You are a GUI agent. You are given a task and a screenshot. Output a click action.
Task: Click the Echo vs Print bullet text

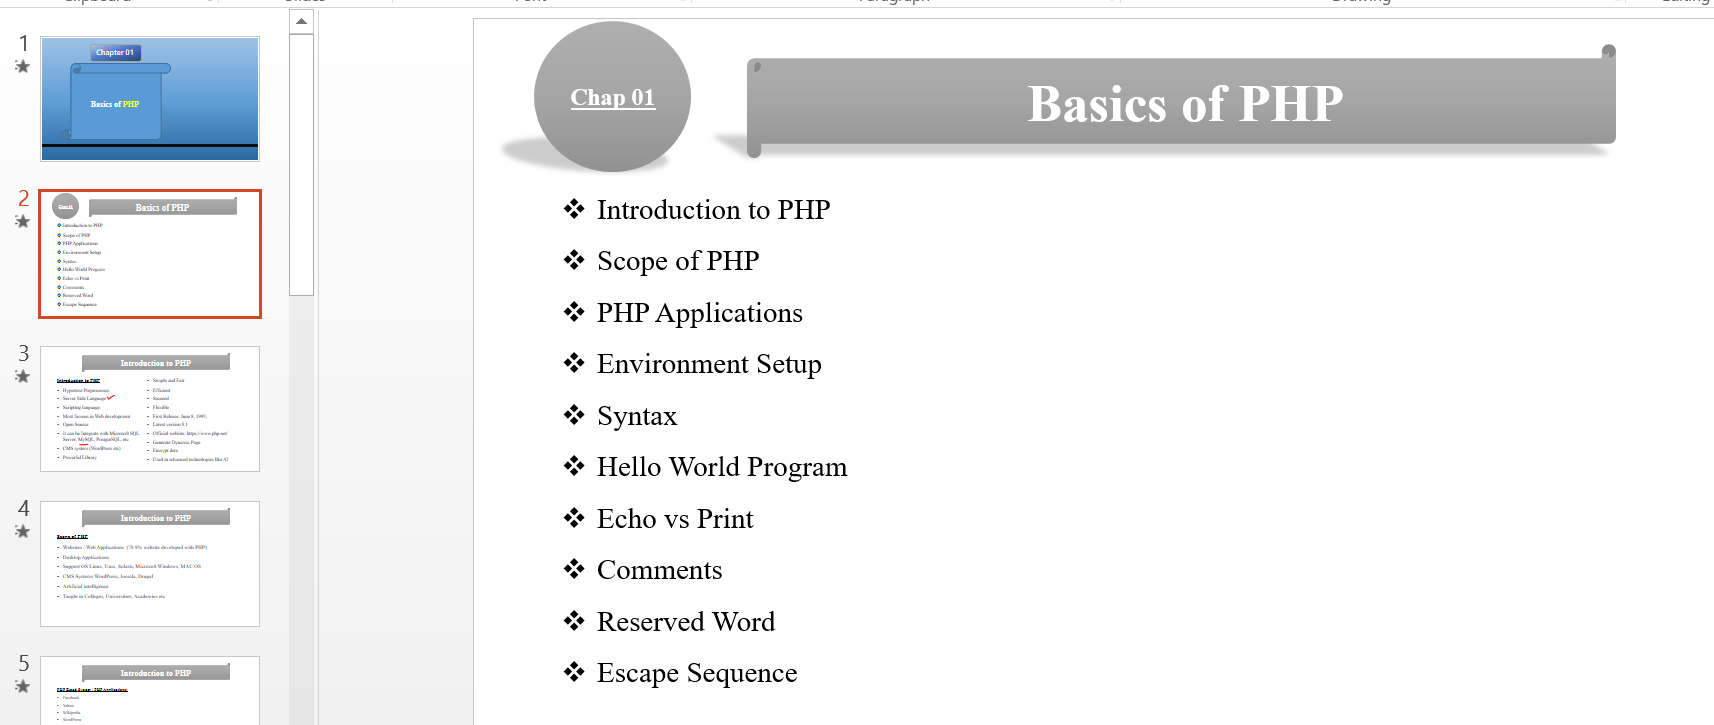tap(675, 519)
